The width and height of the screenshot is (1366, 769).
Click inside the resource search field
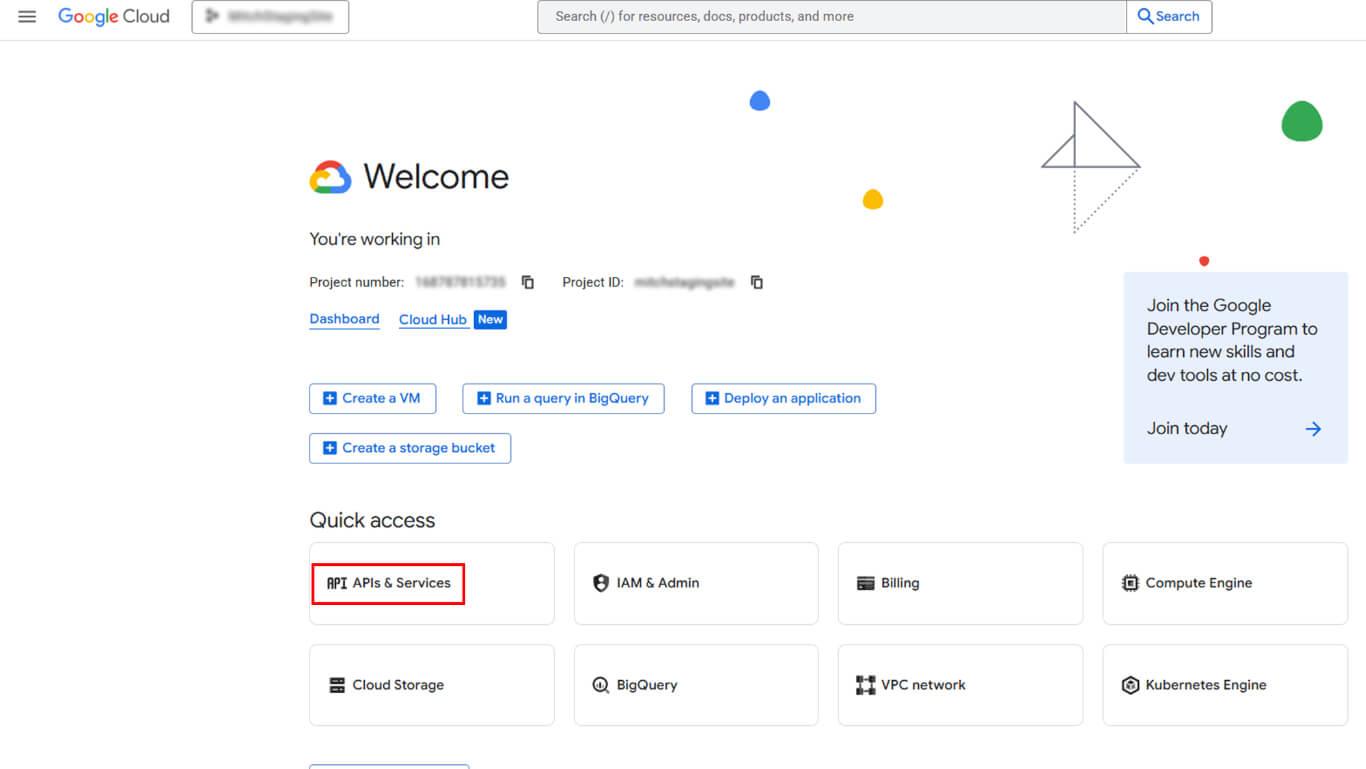pos(830,17)
